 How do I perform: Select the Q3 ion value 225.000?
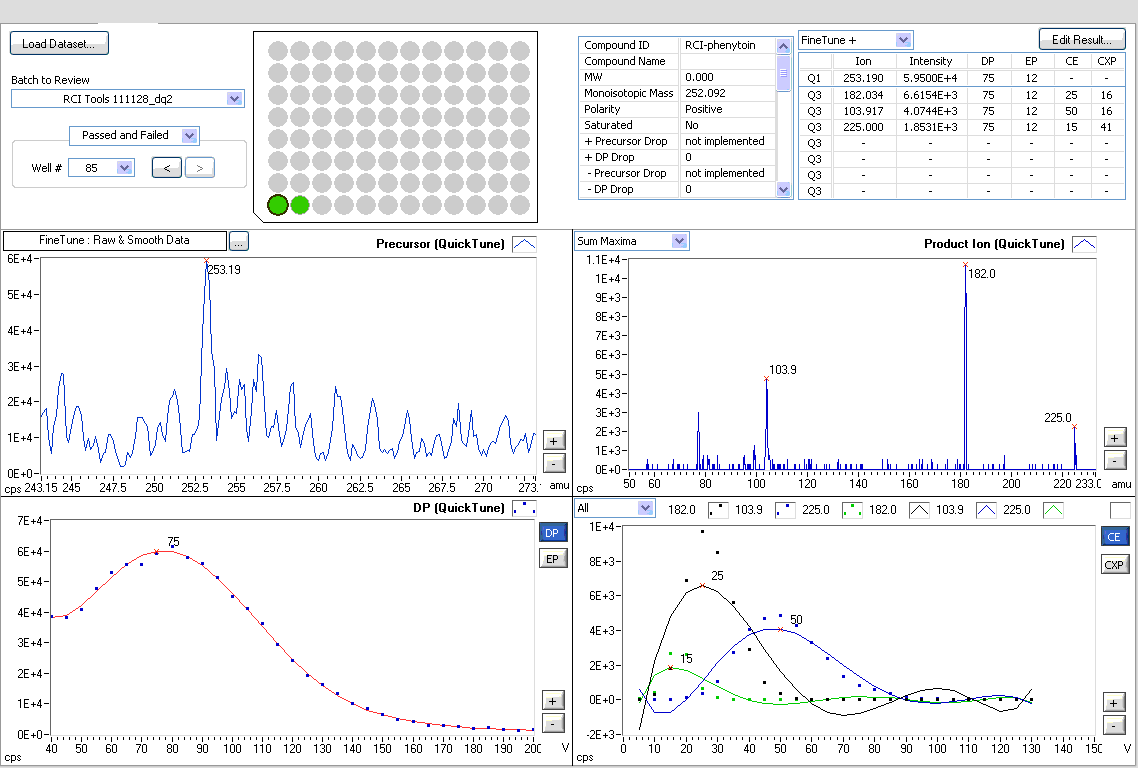(x=863, y=127)
